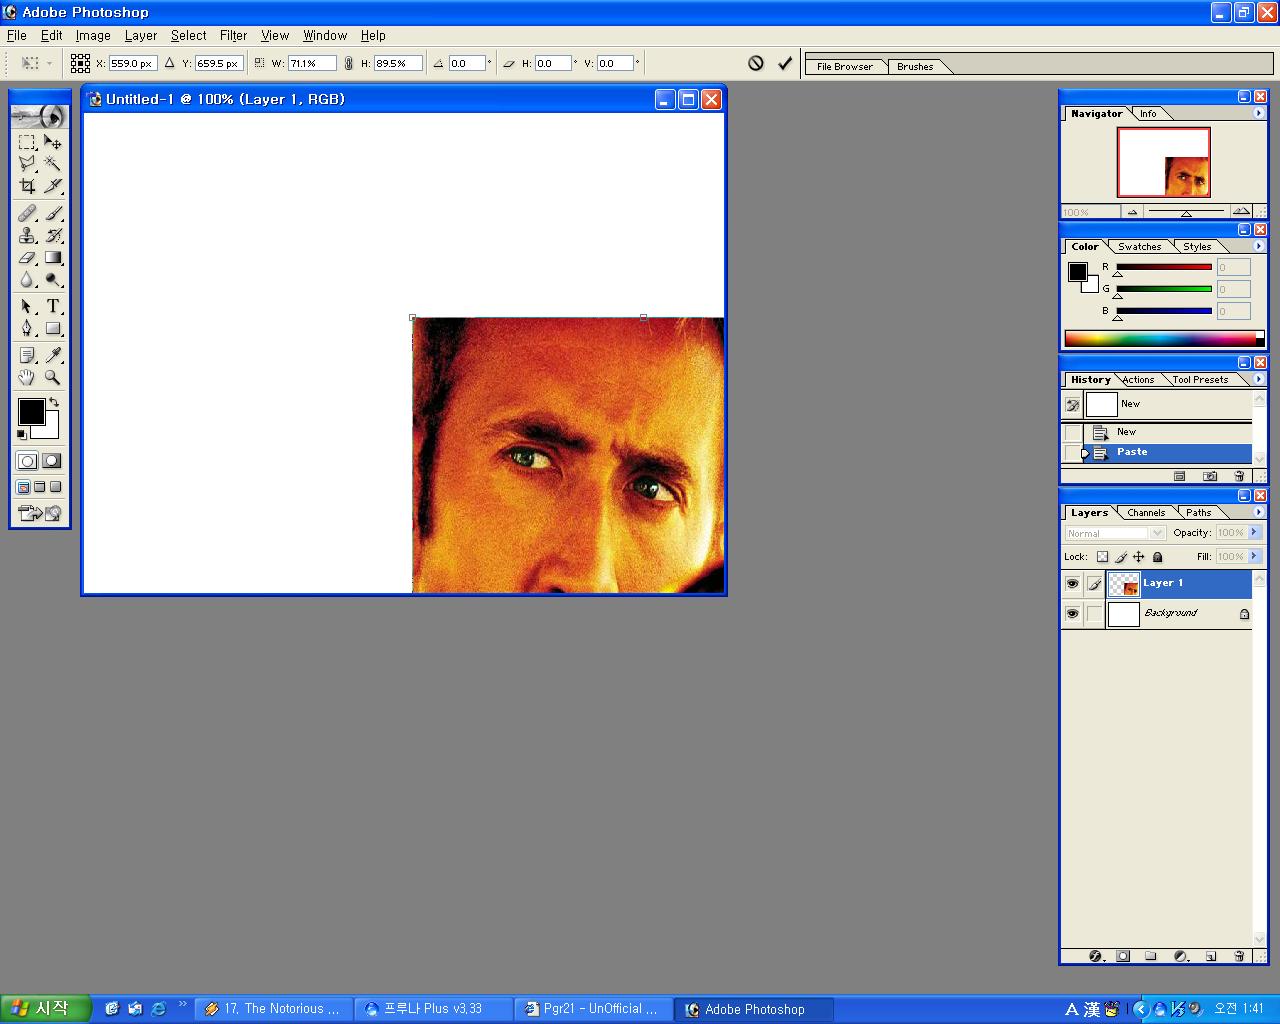The height and width of the screenshot is (1024, 1280).
Task: Select the Notes tool
Action: click(27, 355)
